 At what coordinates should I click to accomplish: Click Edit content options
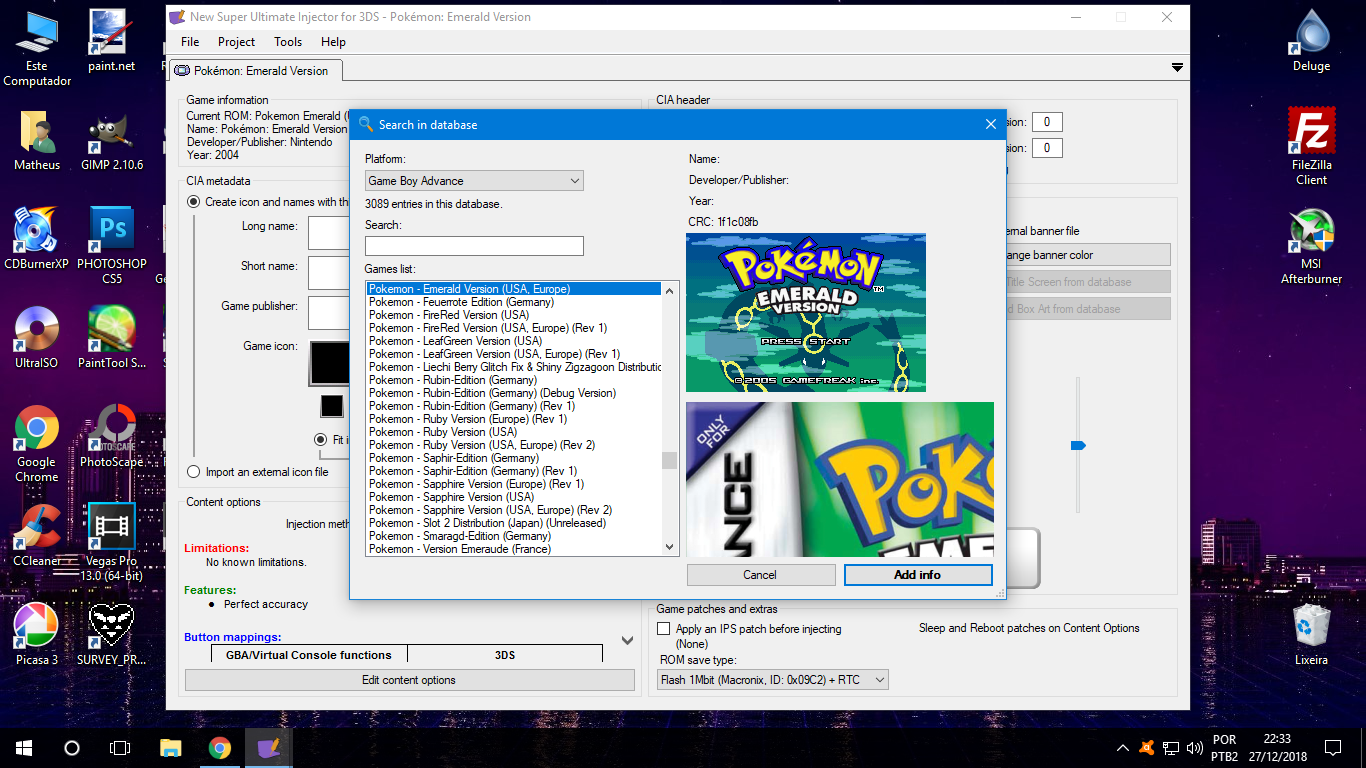[409, 679]
